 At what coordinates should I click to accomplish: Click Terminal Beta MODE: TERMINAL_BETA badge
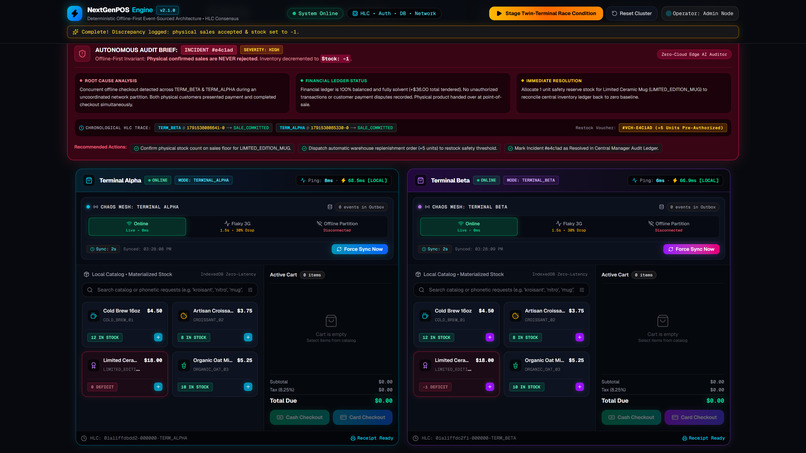pyautogui.click(x=531, y=180)
